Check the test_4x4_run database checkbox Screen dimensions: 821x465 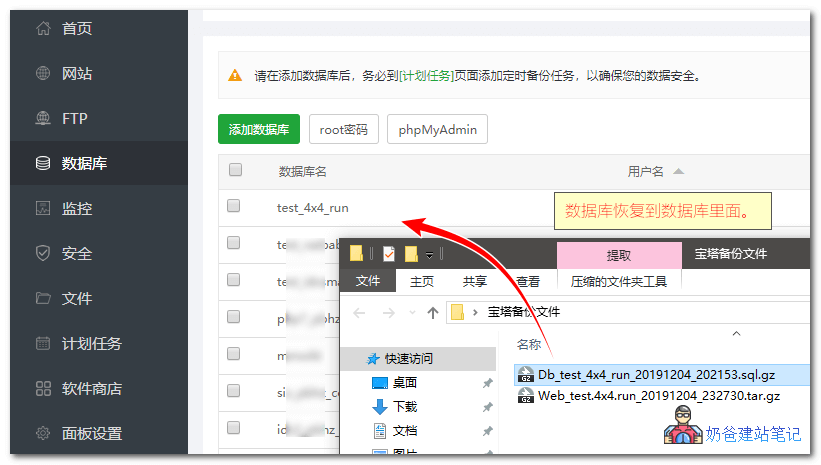(x=234, y=206)
